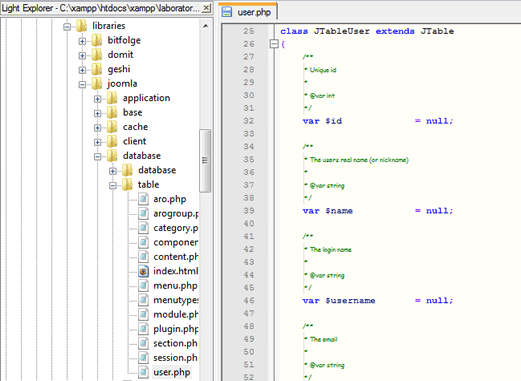Select the client folder icon
521x381 pixels.
coord(112,141)
